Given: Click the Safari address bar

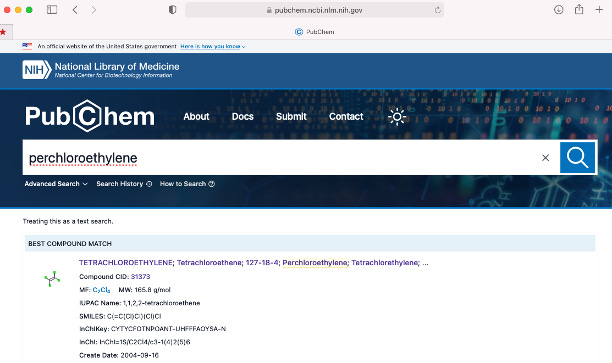Looking at the screenshot, I should (314, 10).
